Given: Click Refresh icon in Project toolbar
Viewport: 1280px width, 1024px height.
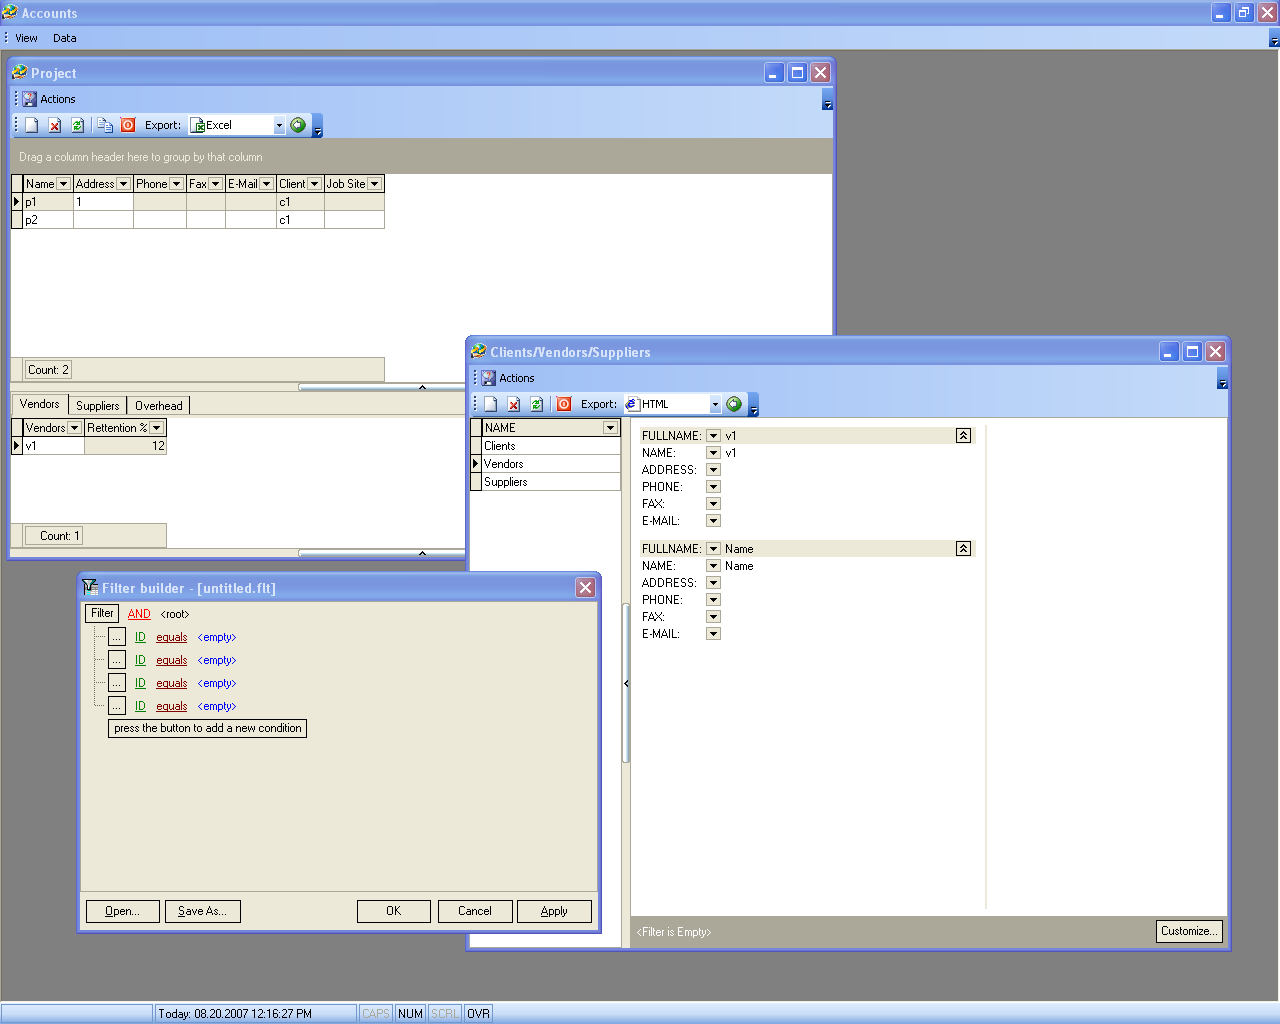Looking at the screenshot, I should [x=78, y=125].
